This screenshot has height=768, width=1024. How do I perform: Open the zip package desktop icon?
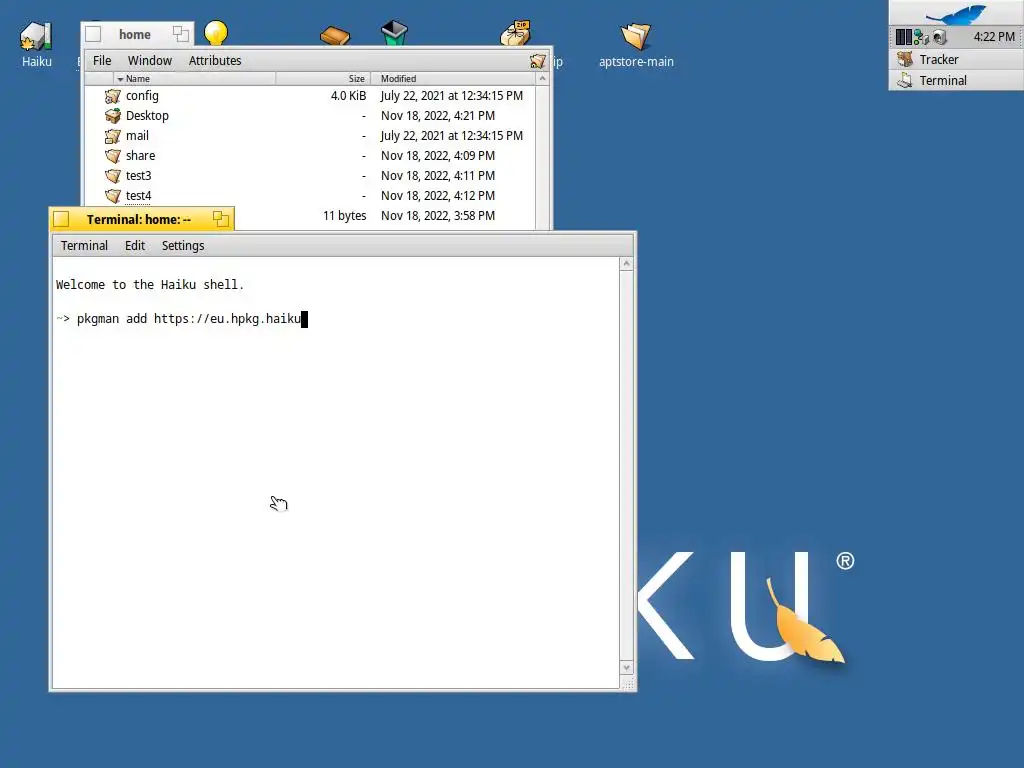click(516, 33)
